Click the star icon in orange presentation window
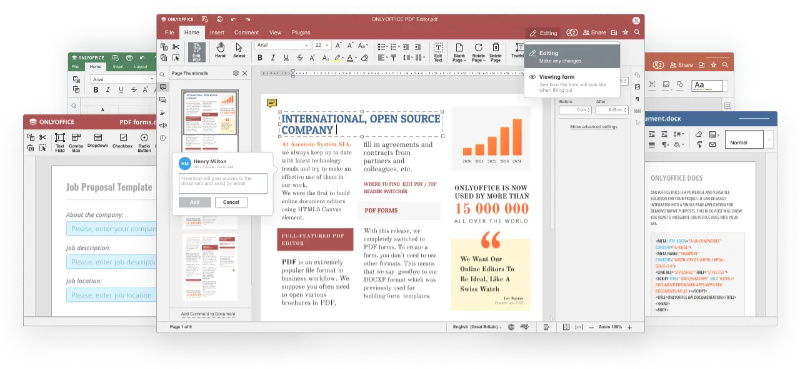 pos(713,65)
